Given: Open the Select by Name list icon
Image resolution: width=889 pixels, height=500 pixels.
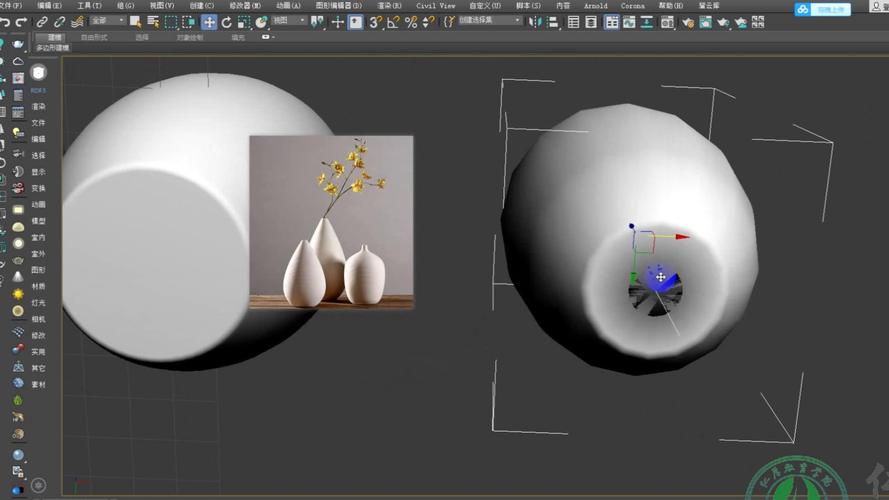Looking at the screenshot, I should [153, 22].
